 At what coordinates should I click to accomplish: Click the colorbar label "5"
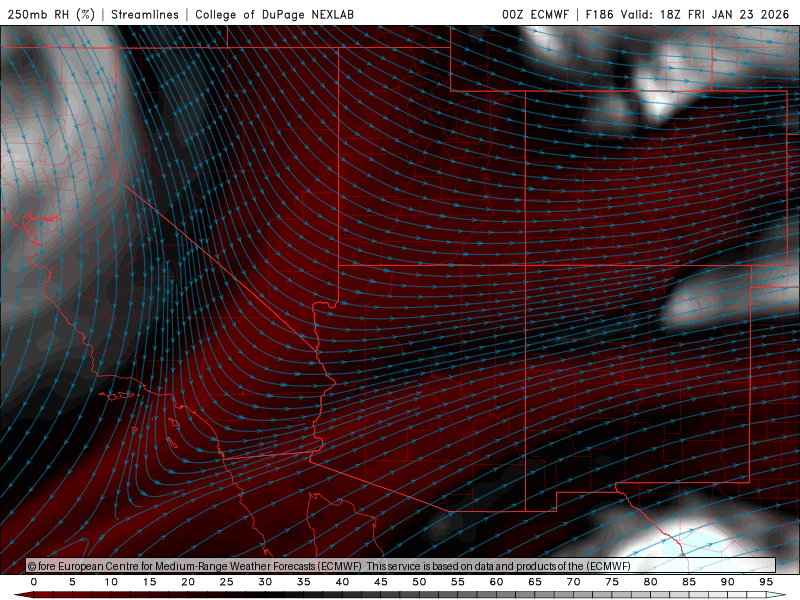(72, 582)
